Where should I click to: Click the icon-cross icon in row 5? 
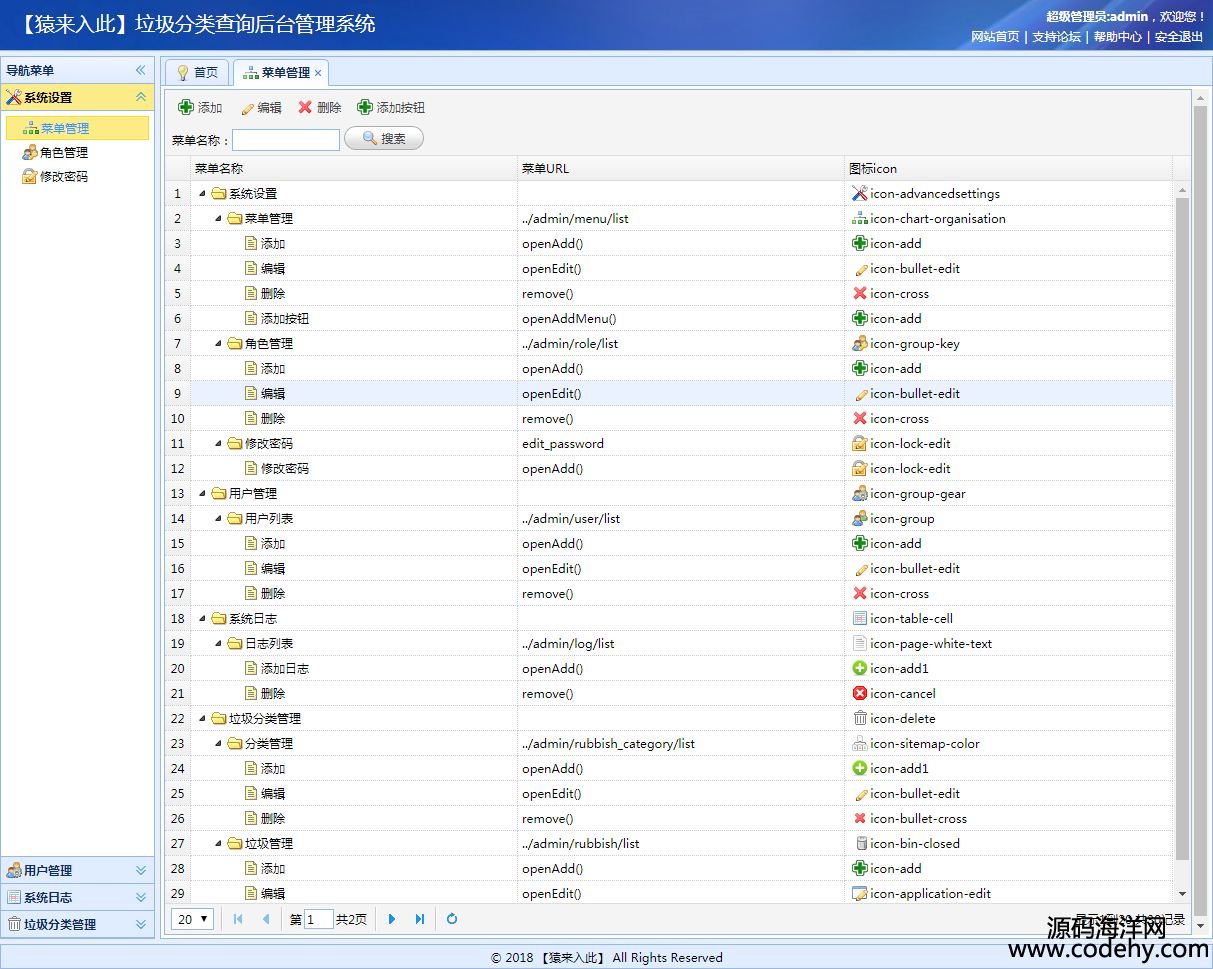pyautogui.click(x=859, y=293)
